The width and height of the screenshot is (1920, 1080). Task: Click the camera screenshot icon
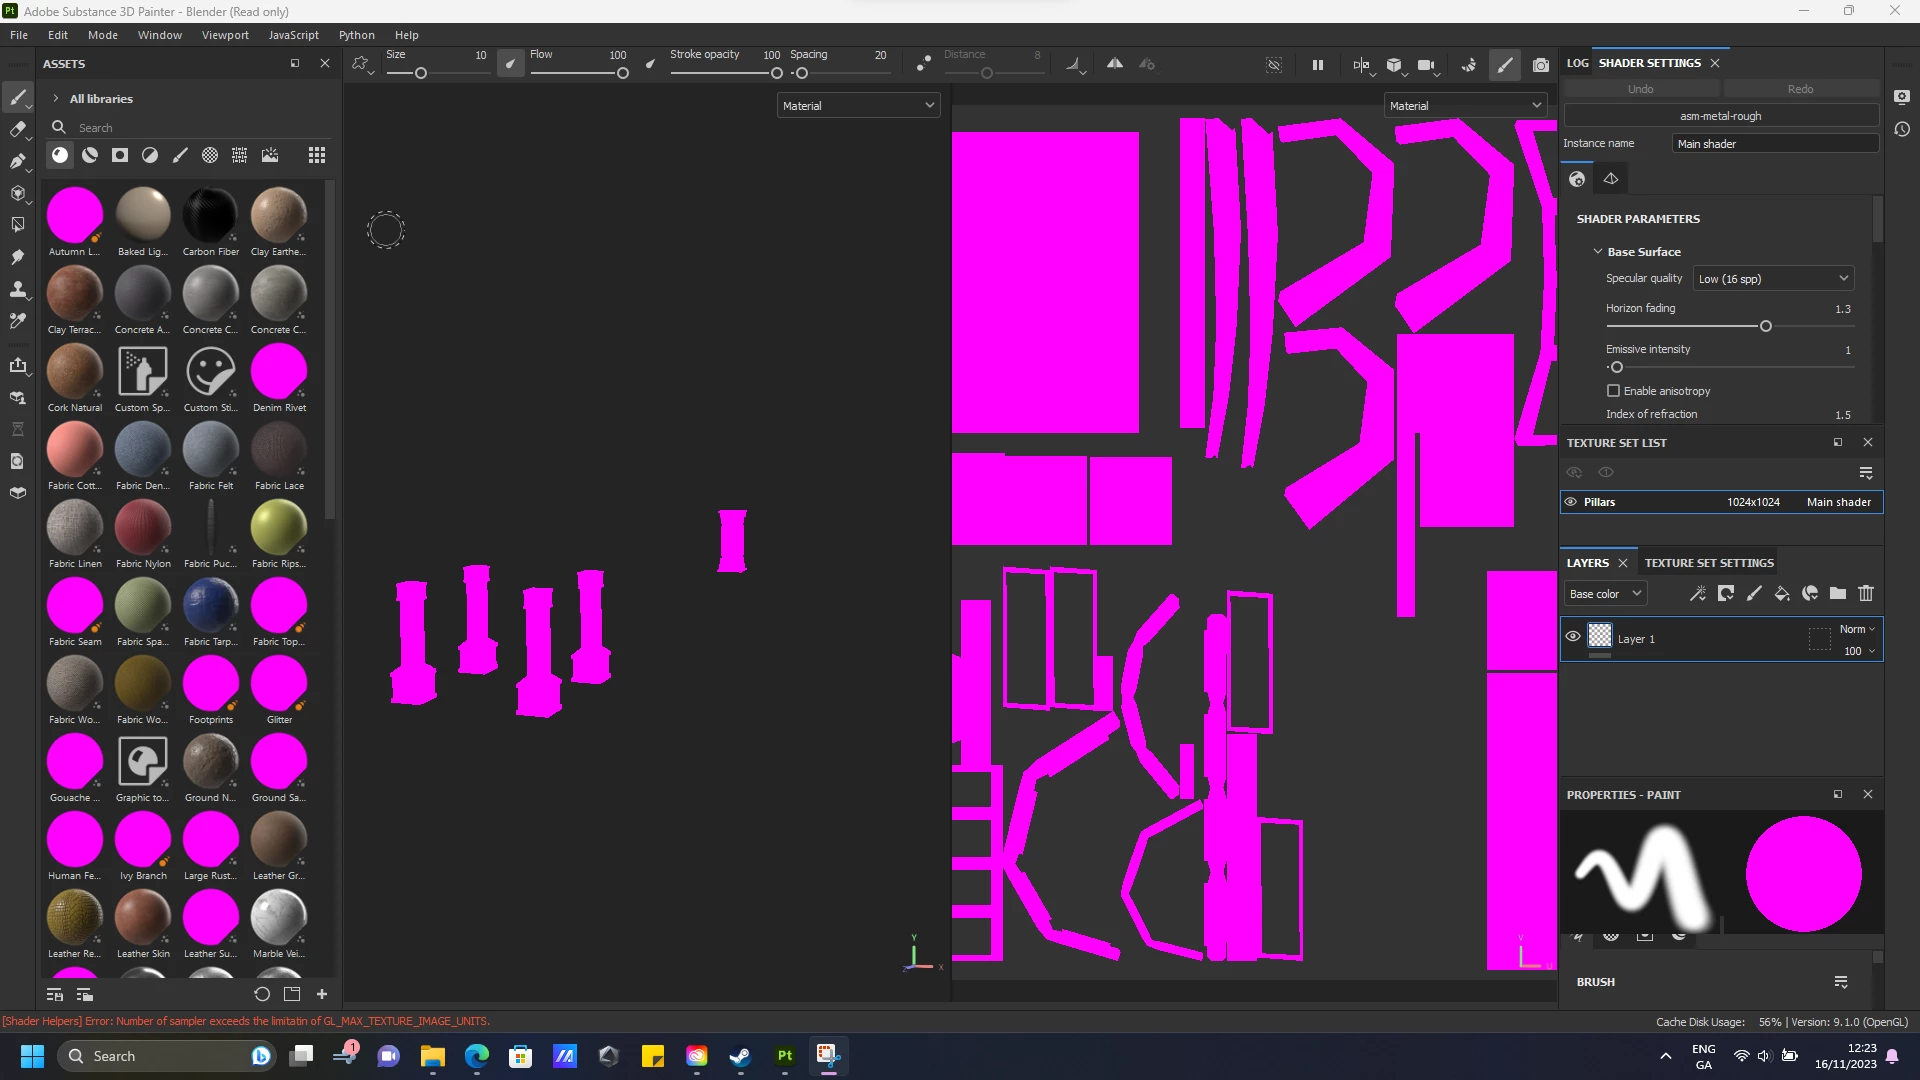(x=1541, y=65)
